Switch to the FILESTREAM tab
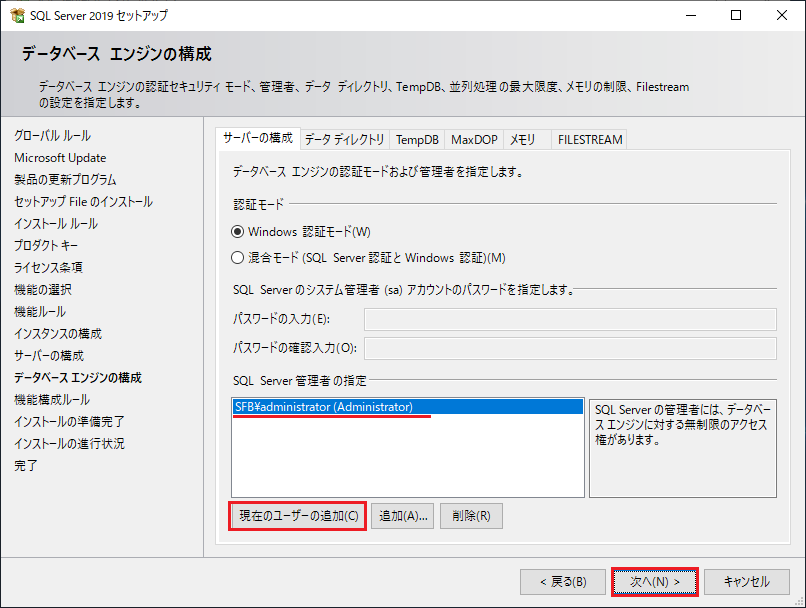The width and height of the screenshot is (806, 608). pos(589,139)
